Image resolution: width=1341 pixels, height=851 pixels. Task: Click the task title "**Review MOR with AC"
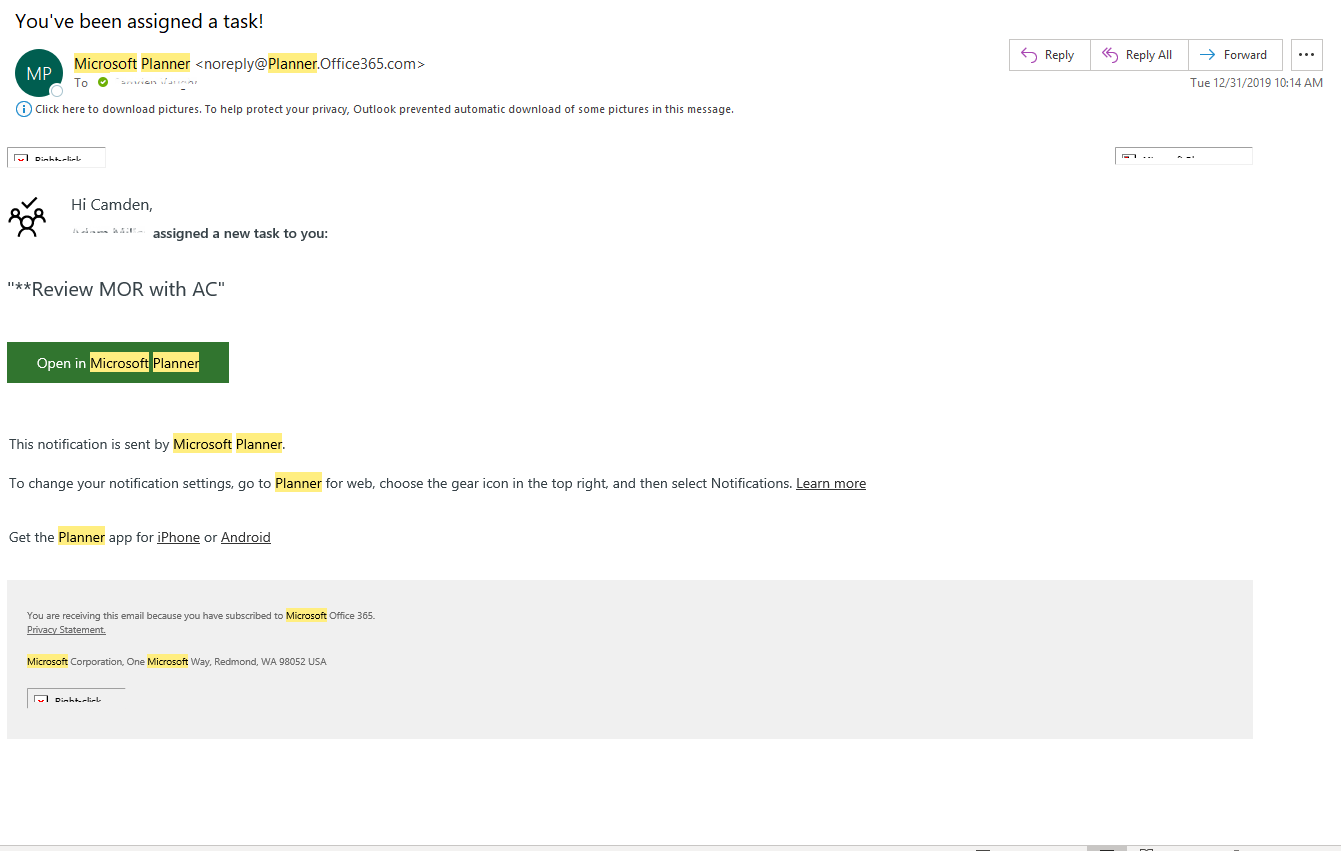(116, 289)
